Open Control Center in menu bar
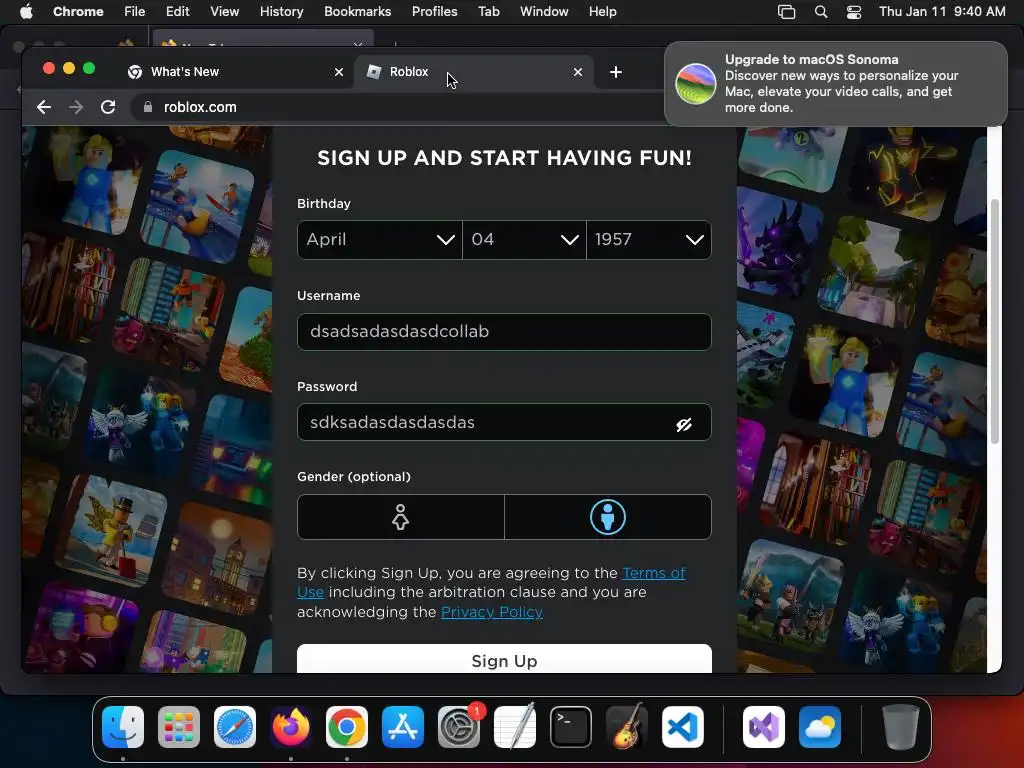The image size is (1024, 768). point(854,12)
